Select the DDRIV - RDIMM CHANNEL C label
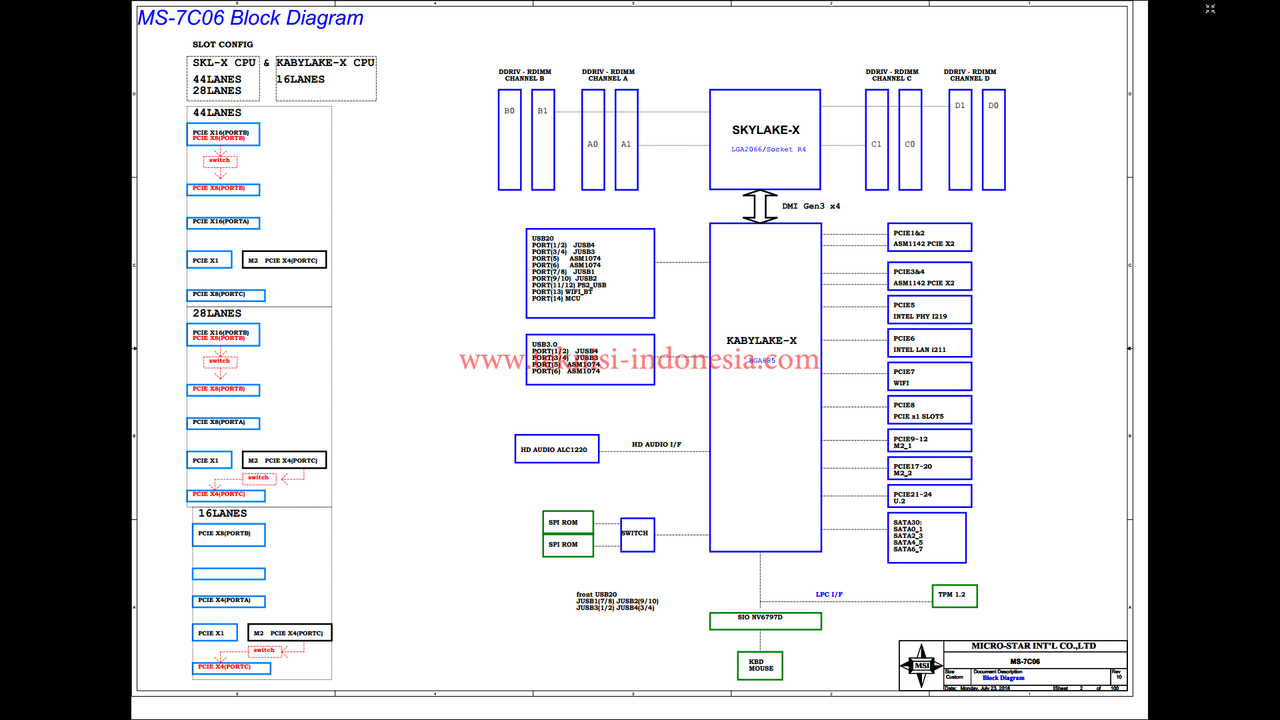 click(892, 75)
